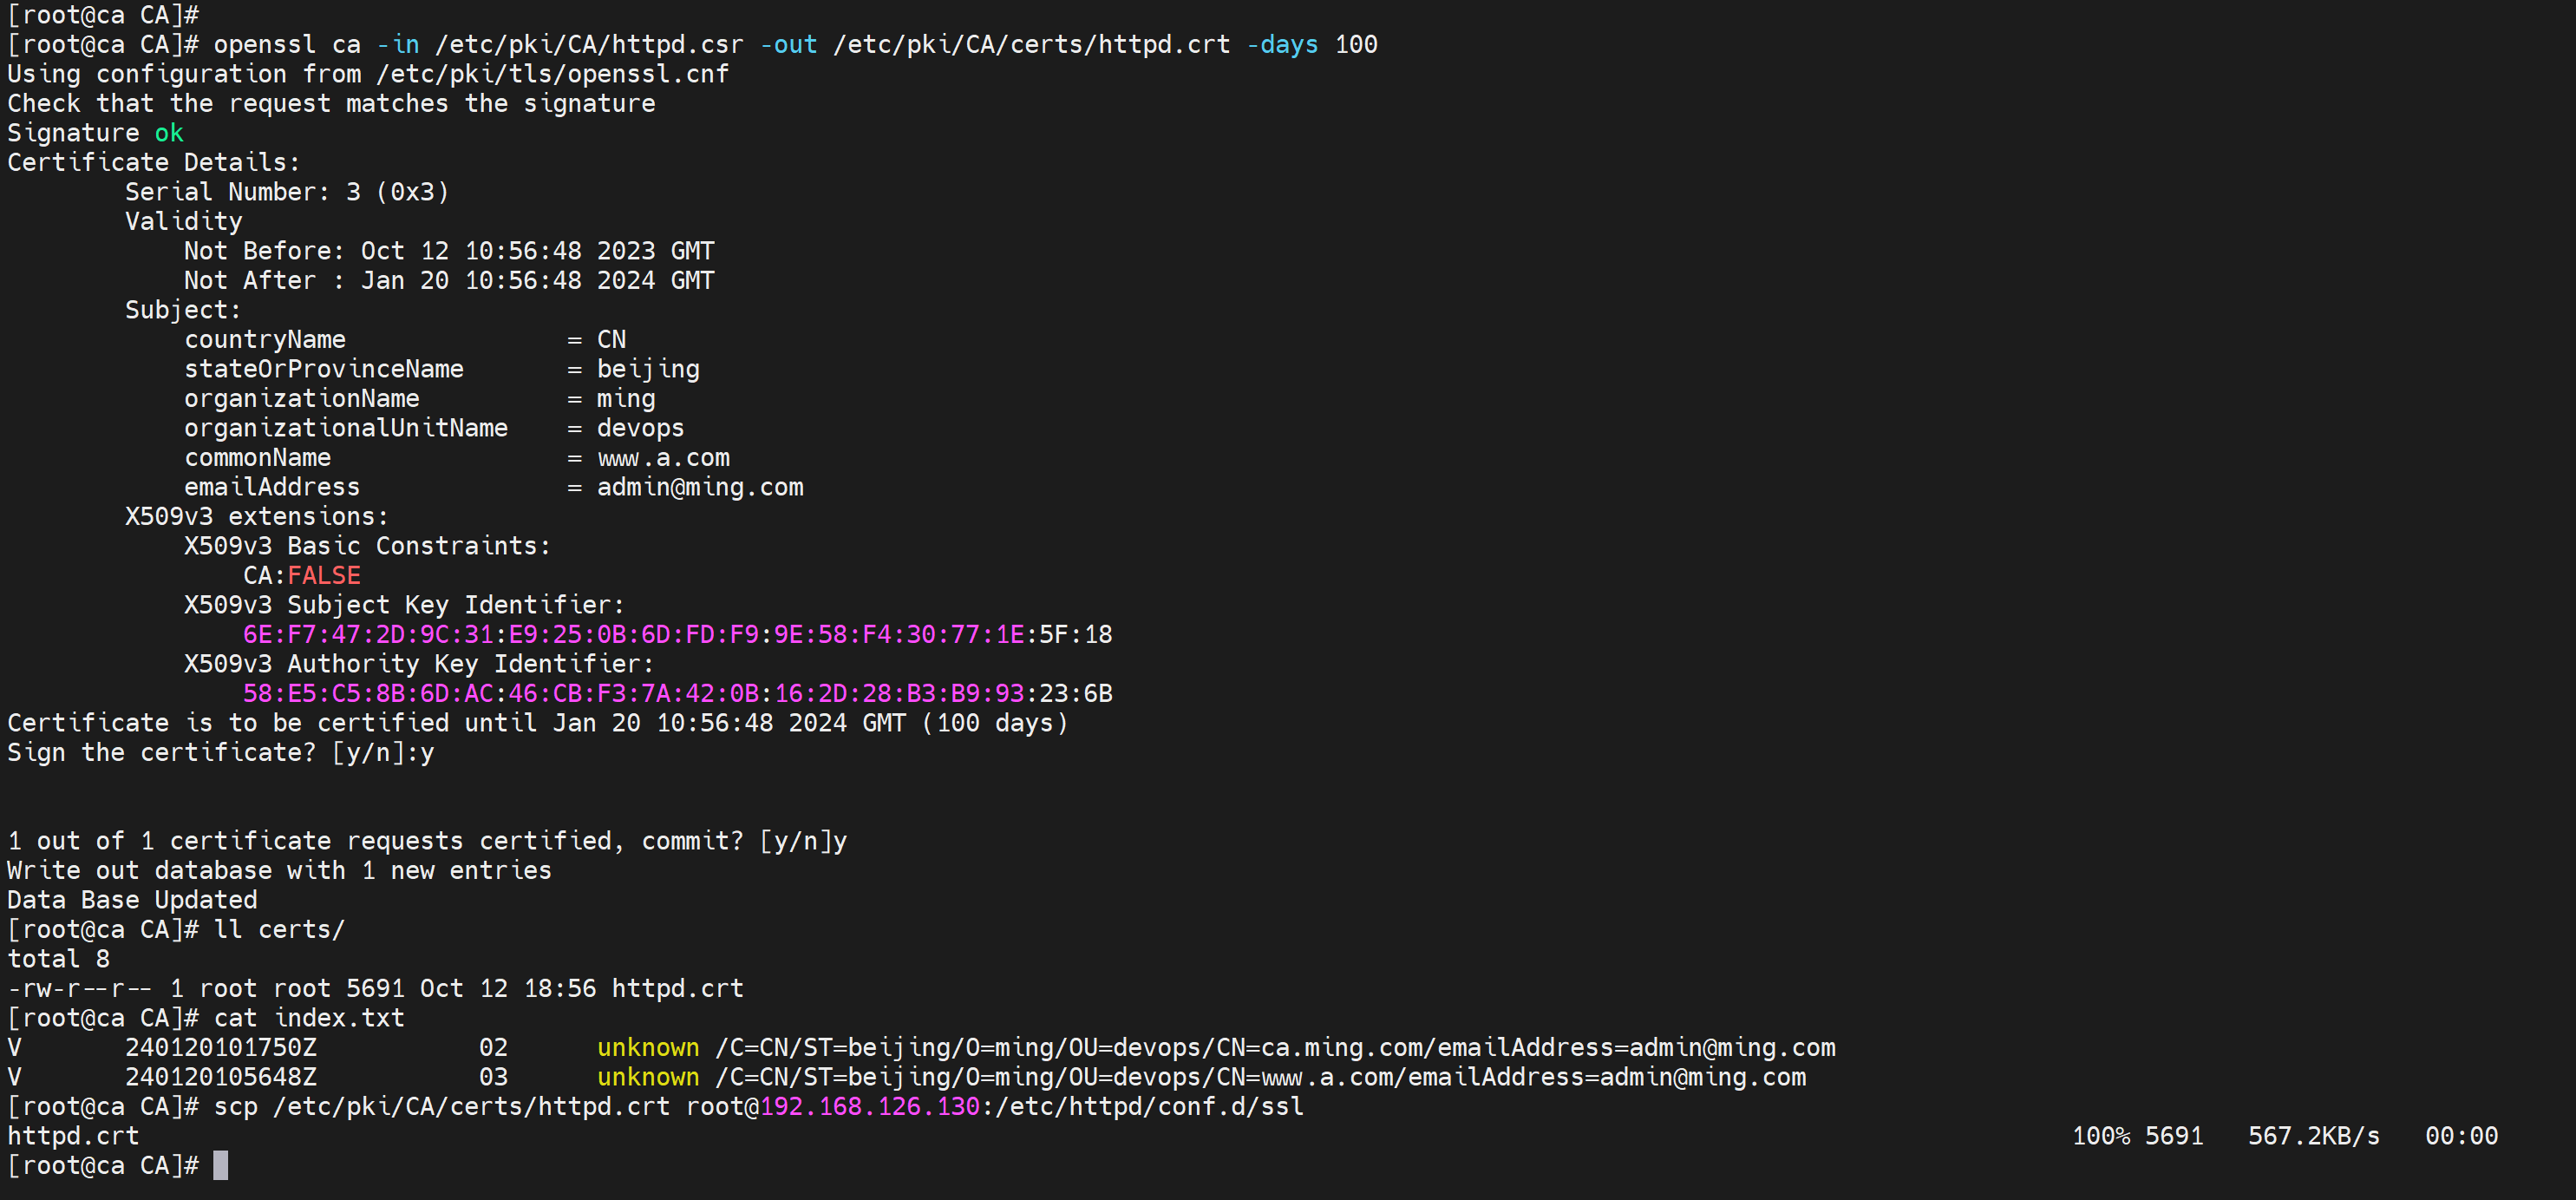The height and width of the screenshot is (1200, 2576).
Task: Click the commonName value www.a.com
Action: coord(663,457)
